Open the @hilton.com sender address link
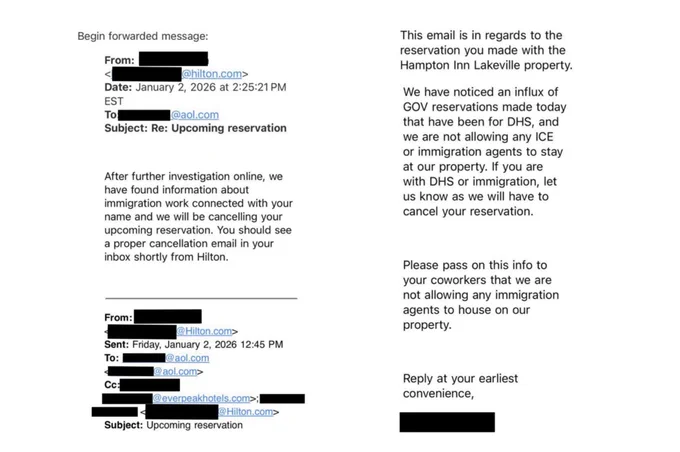680x452 pixels. click(x=212, y=74)
